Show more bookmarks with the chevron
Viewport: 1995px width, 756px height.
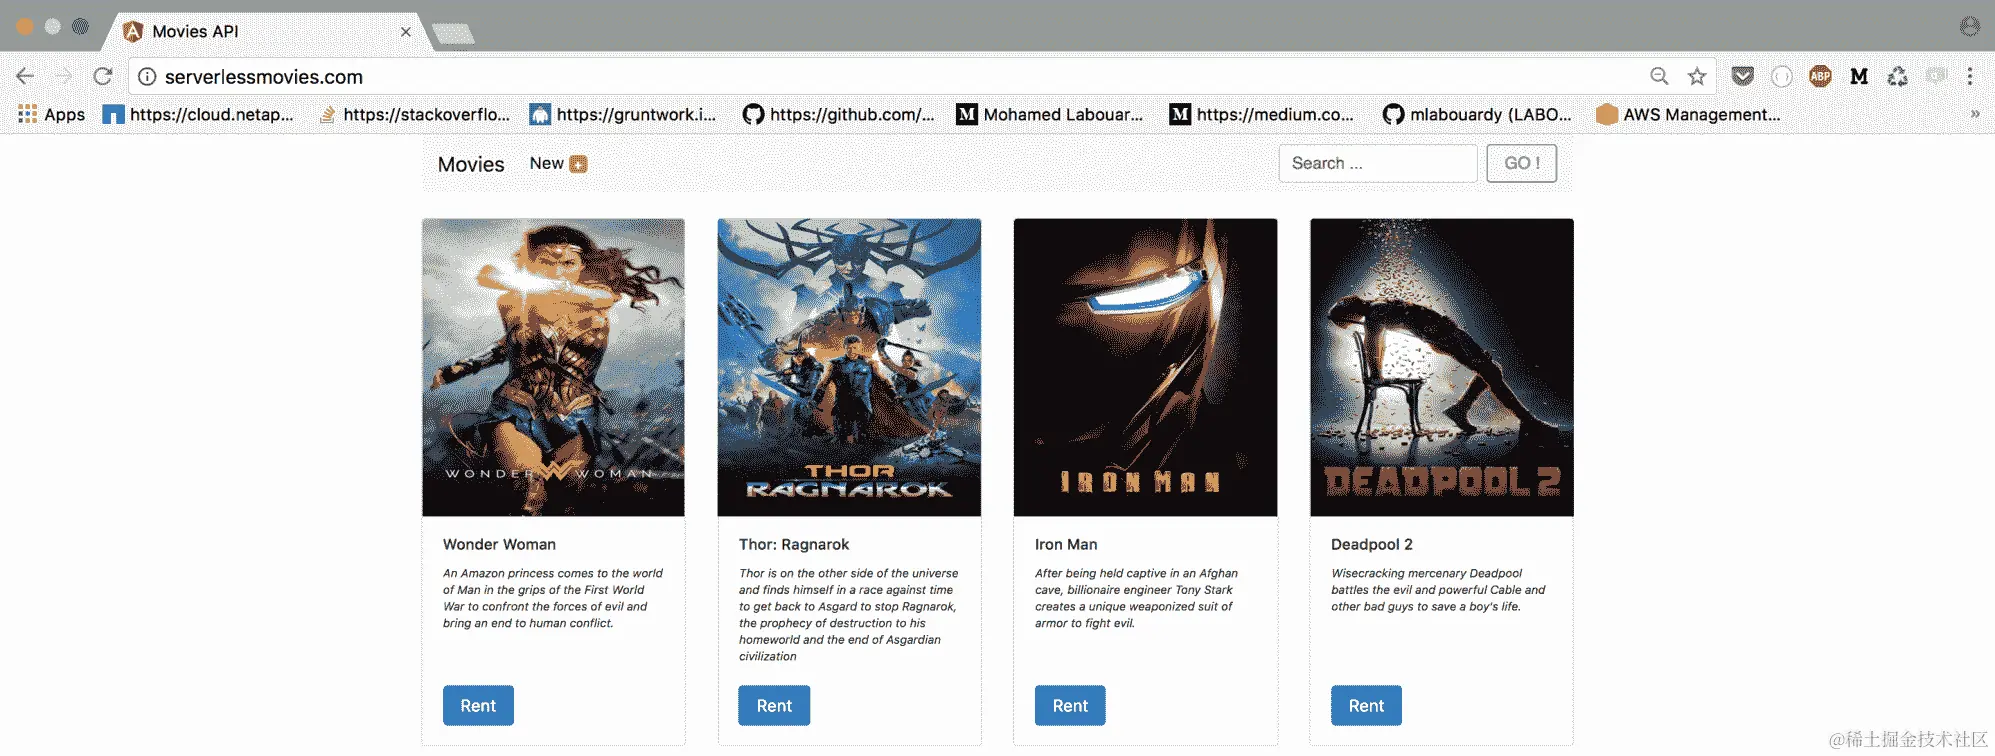click(x=1975, y=114)
